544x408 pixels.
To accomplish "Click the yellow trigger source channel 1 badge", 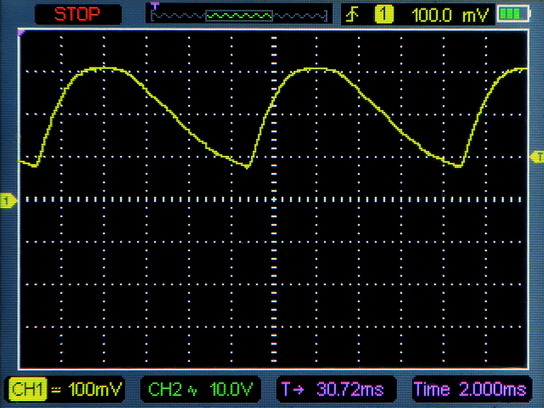I will coord(384,15).
